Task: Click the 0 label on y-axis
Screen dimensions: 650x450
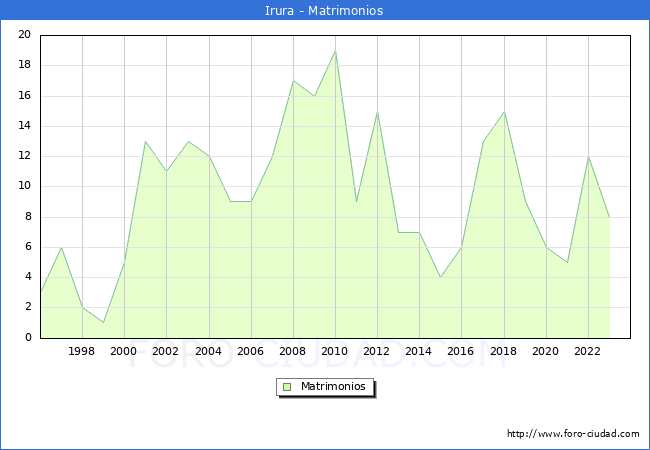Action: [27, 337]
